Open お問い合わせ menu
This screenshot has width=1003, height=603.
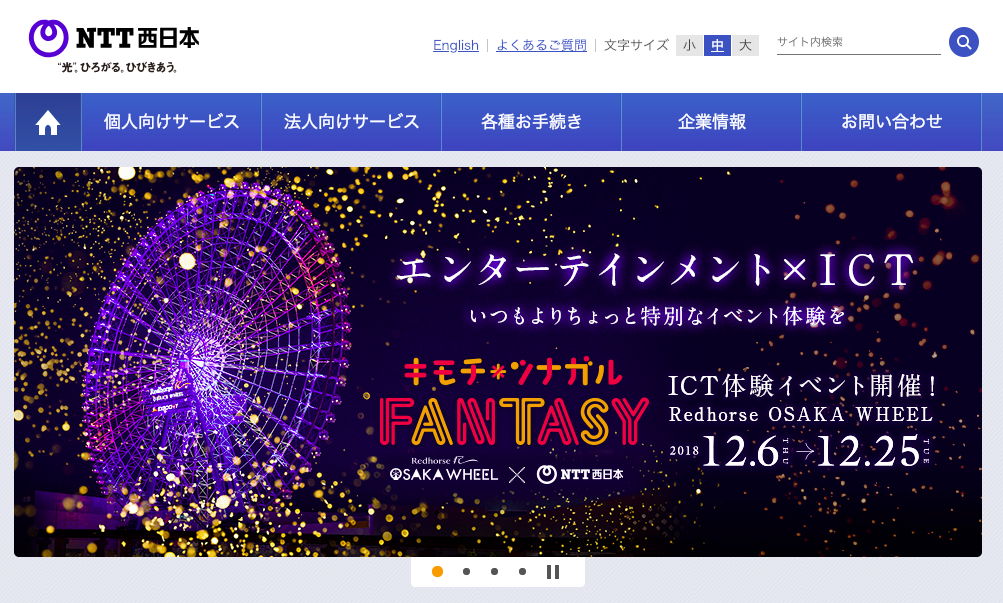coord(891,122)
